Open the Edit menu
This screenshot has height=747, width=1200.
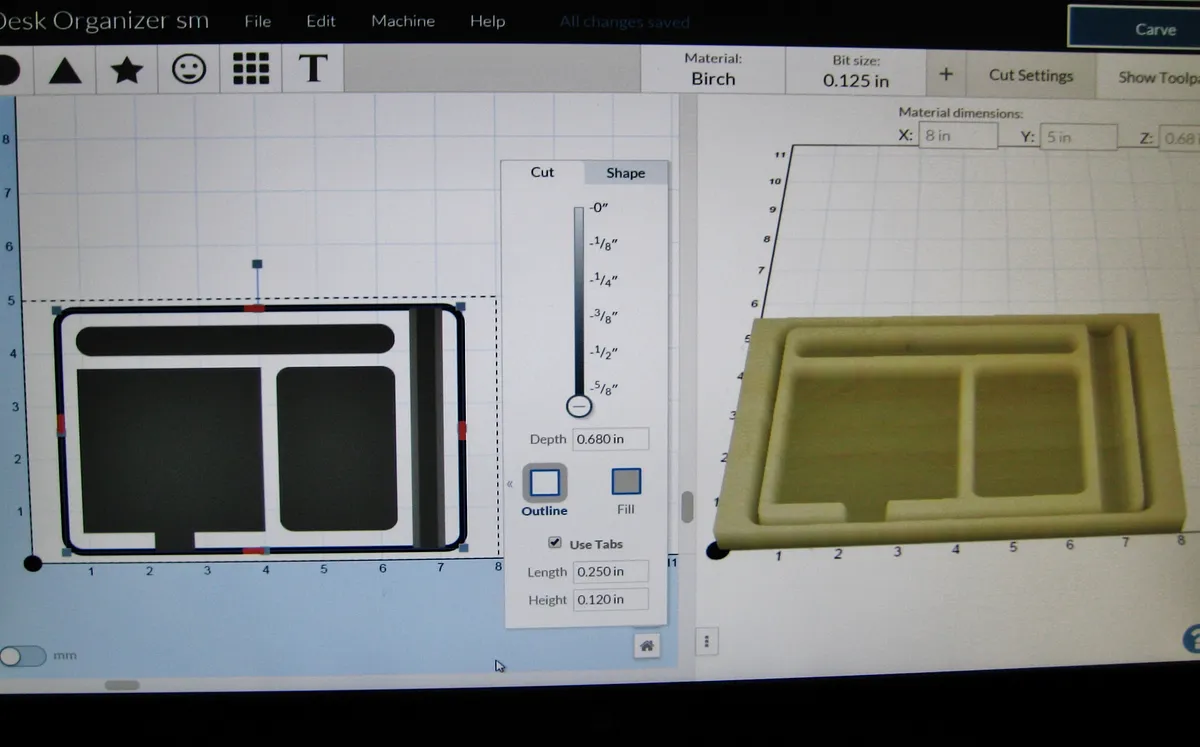point(321,21)
